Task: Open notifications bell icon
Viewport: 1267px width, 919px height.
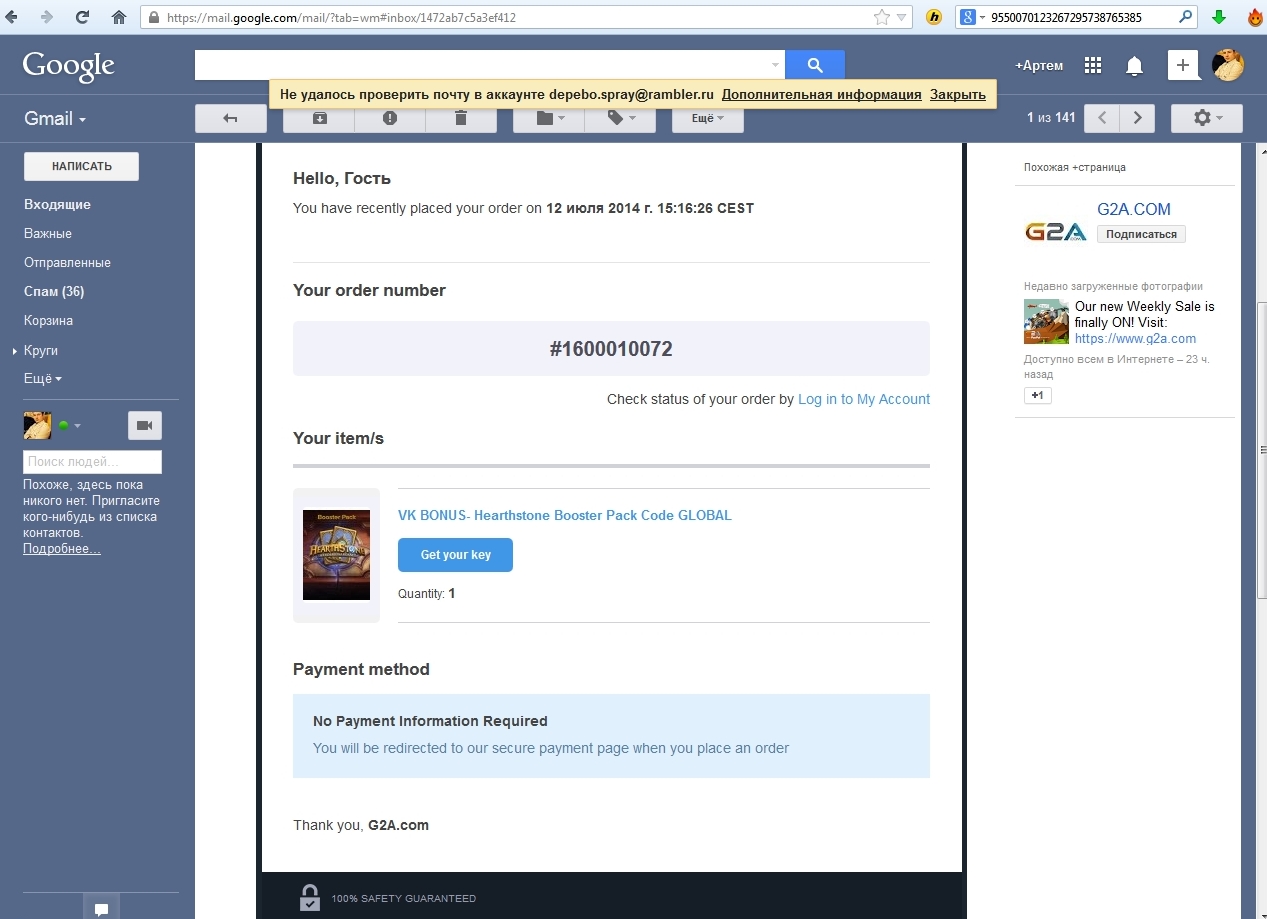Action: click(1134, 66)
